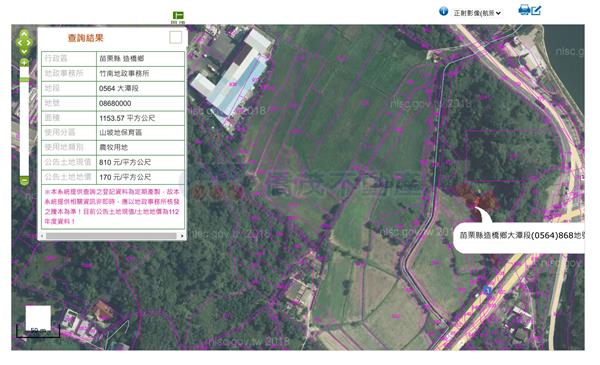Pan the map upward with the up arrow
Viewport: 600px width, 365px height.
(x=24, y=34)
